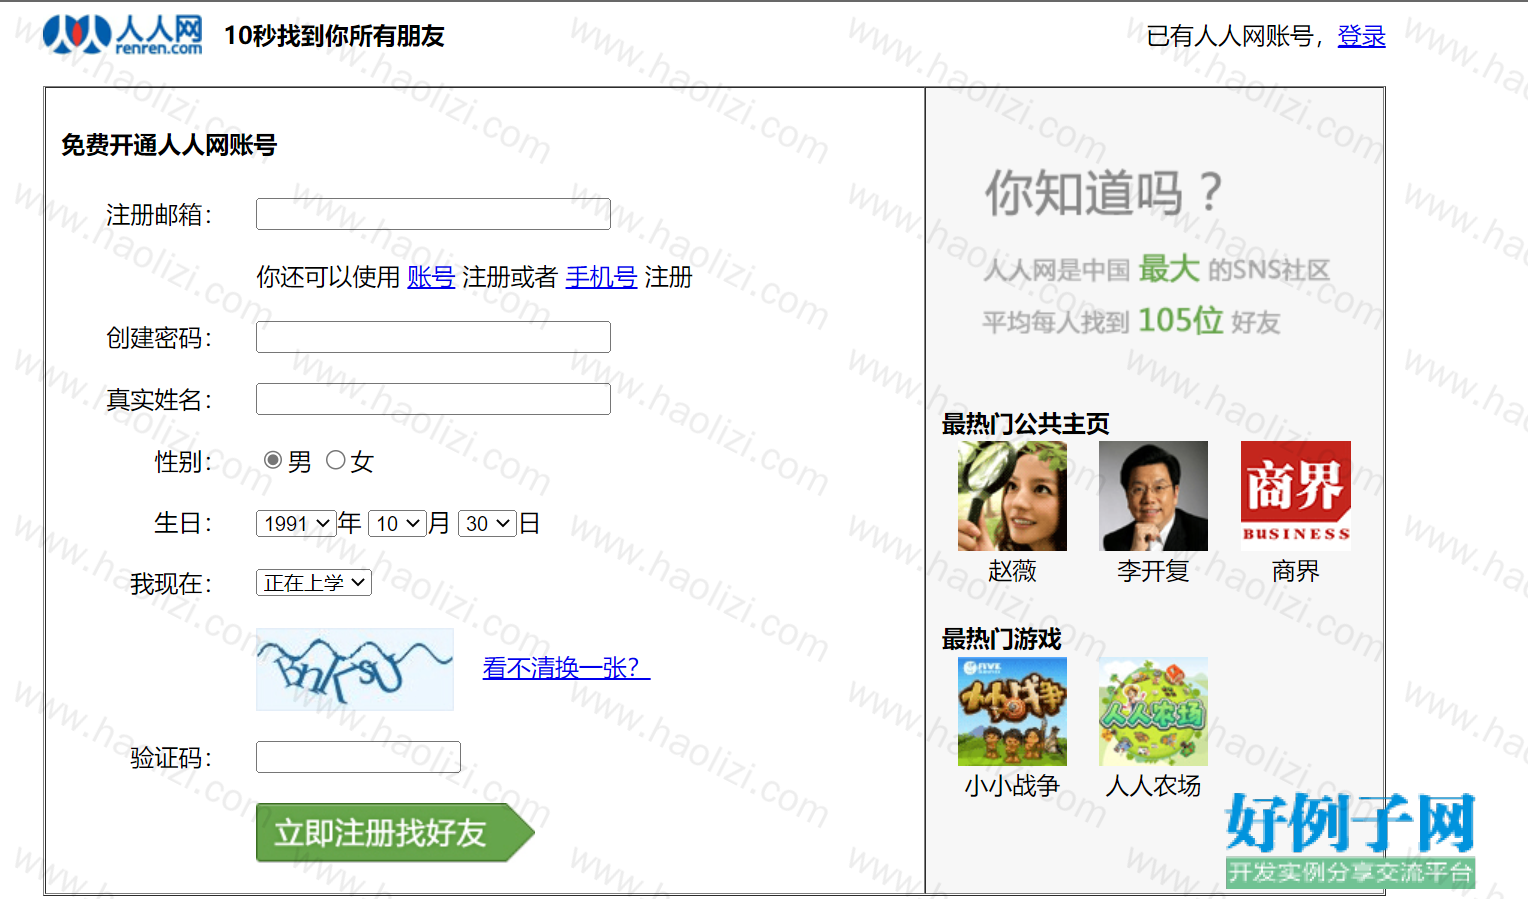
Task: Open the 李开复 public page thumbnail
Action: [1153, 496]
